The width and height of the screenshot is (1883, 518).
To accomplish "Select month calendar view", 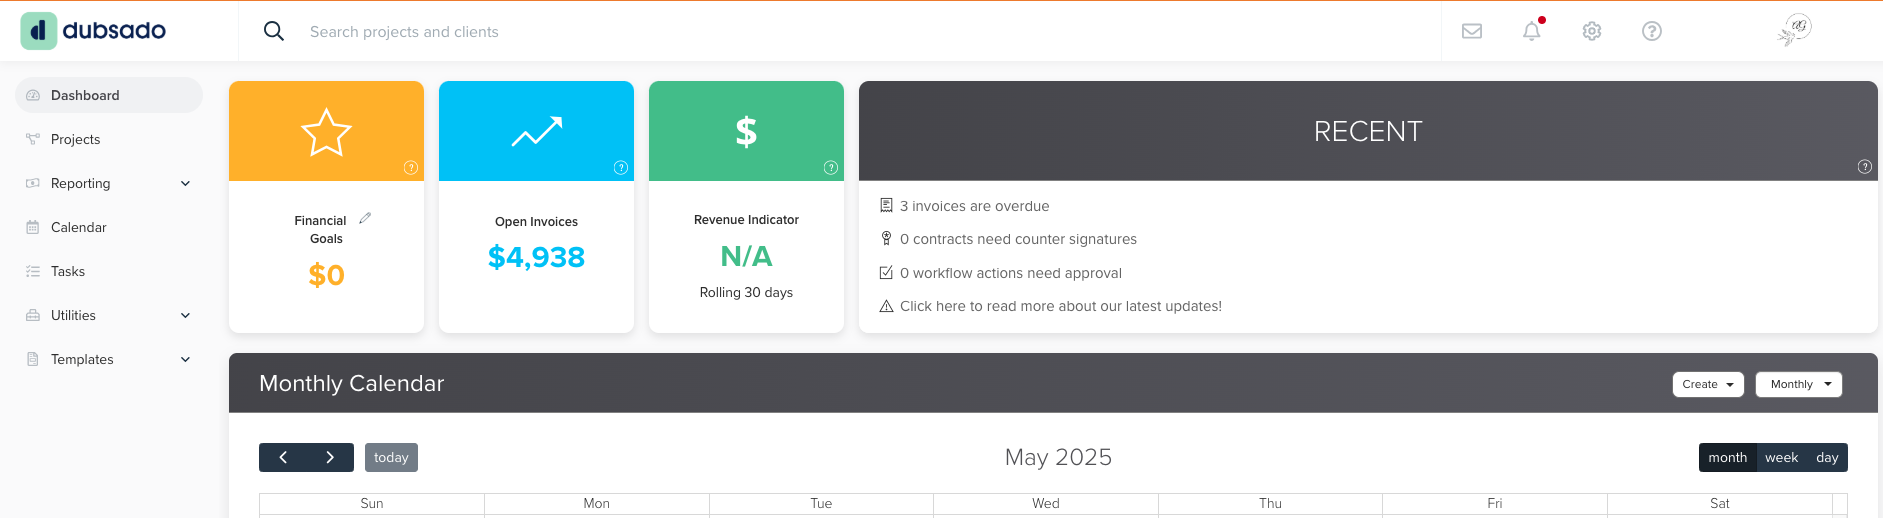I will [x=1727, y=457].
